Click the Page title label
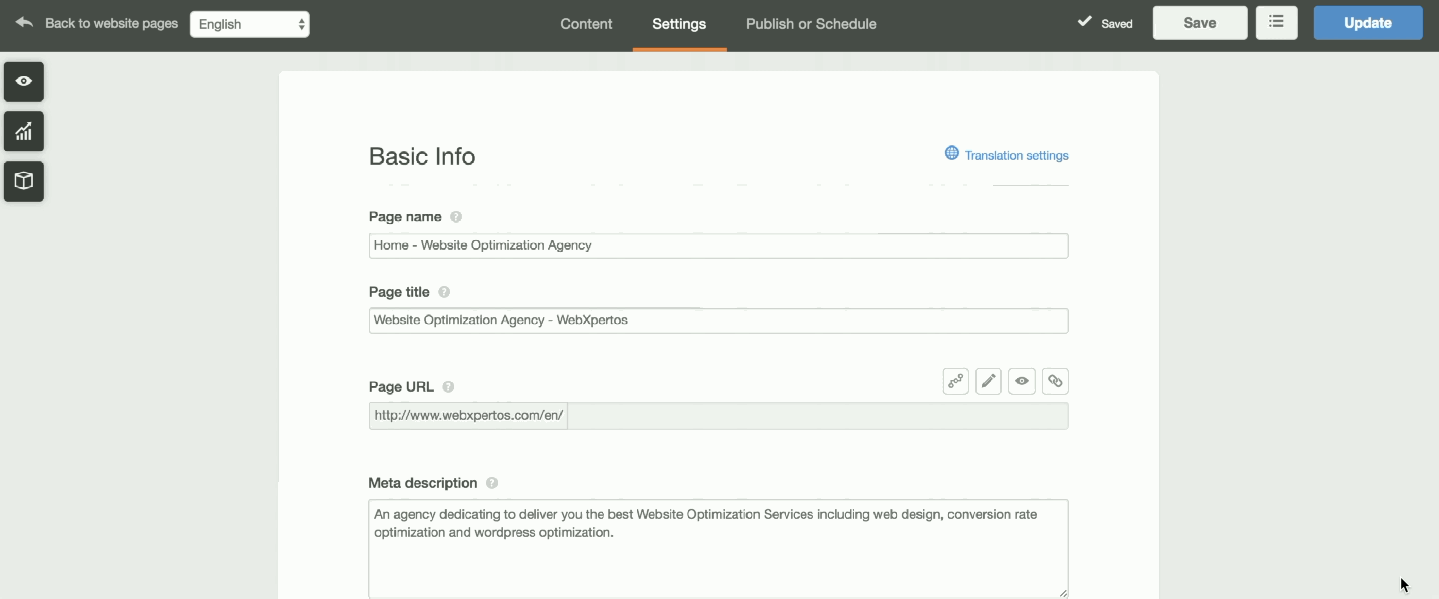 pos(399,292)
